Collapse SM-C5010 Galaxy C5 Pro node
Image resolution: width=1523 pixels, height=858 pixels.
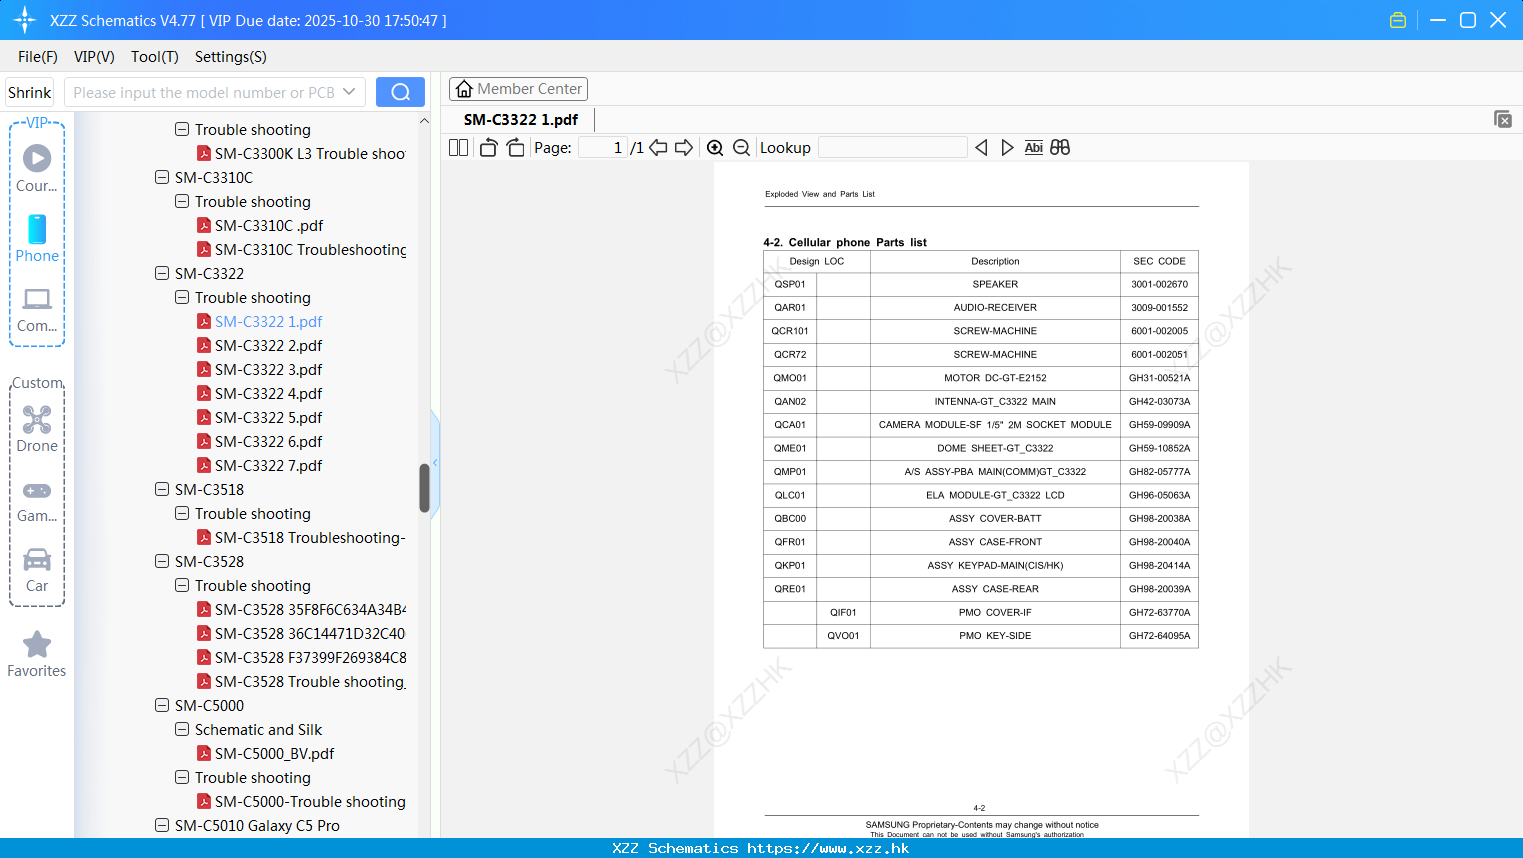162,825
